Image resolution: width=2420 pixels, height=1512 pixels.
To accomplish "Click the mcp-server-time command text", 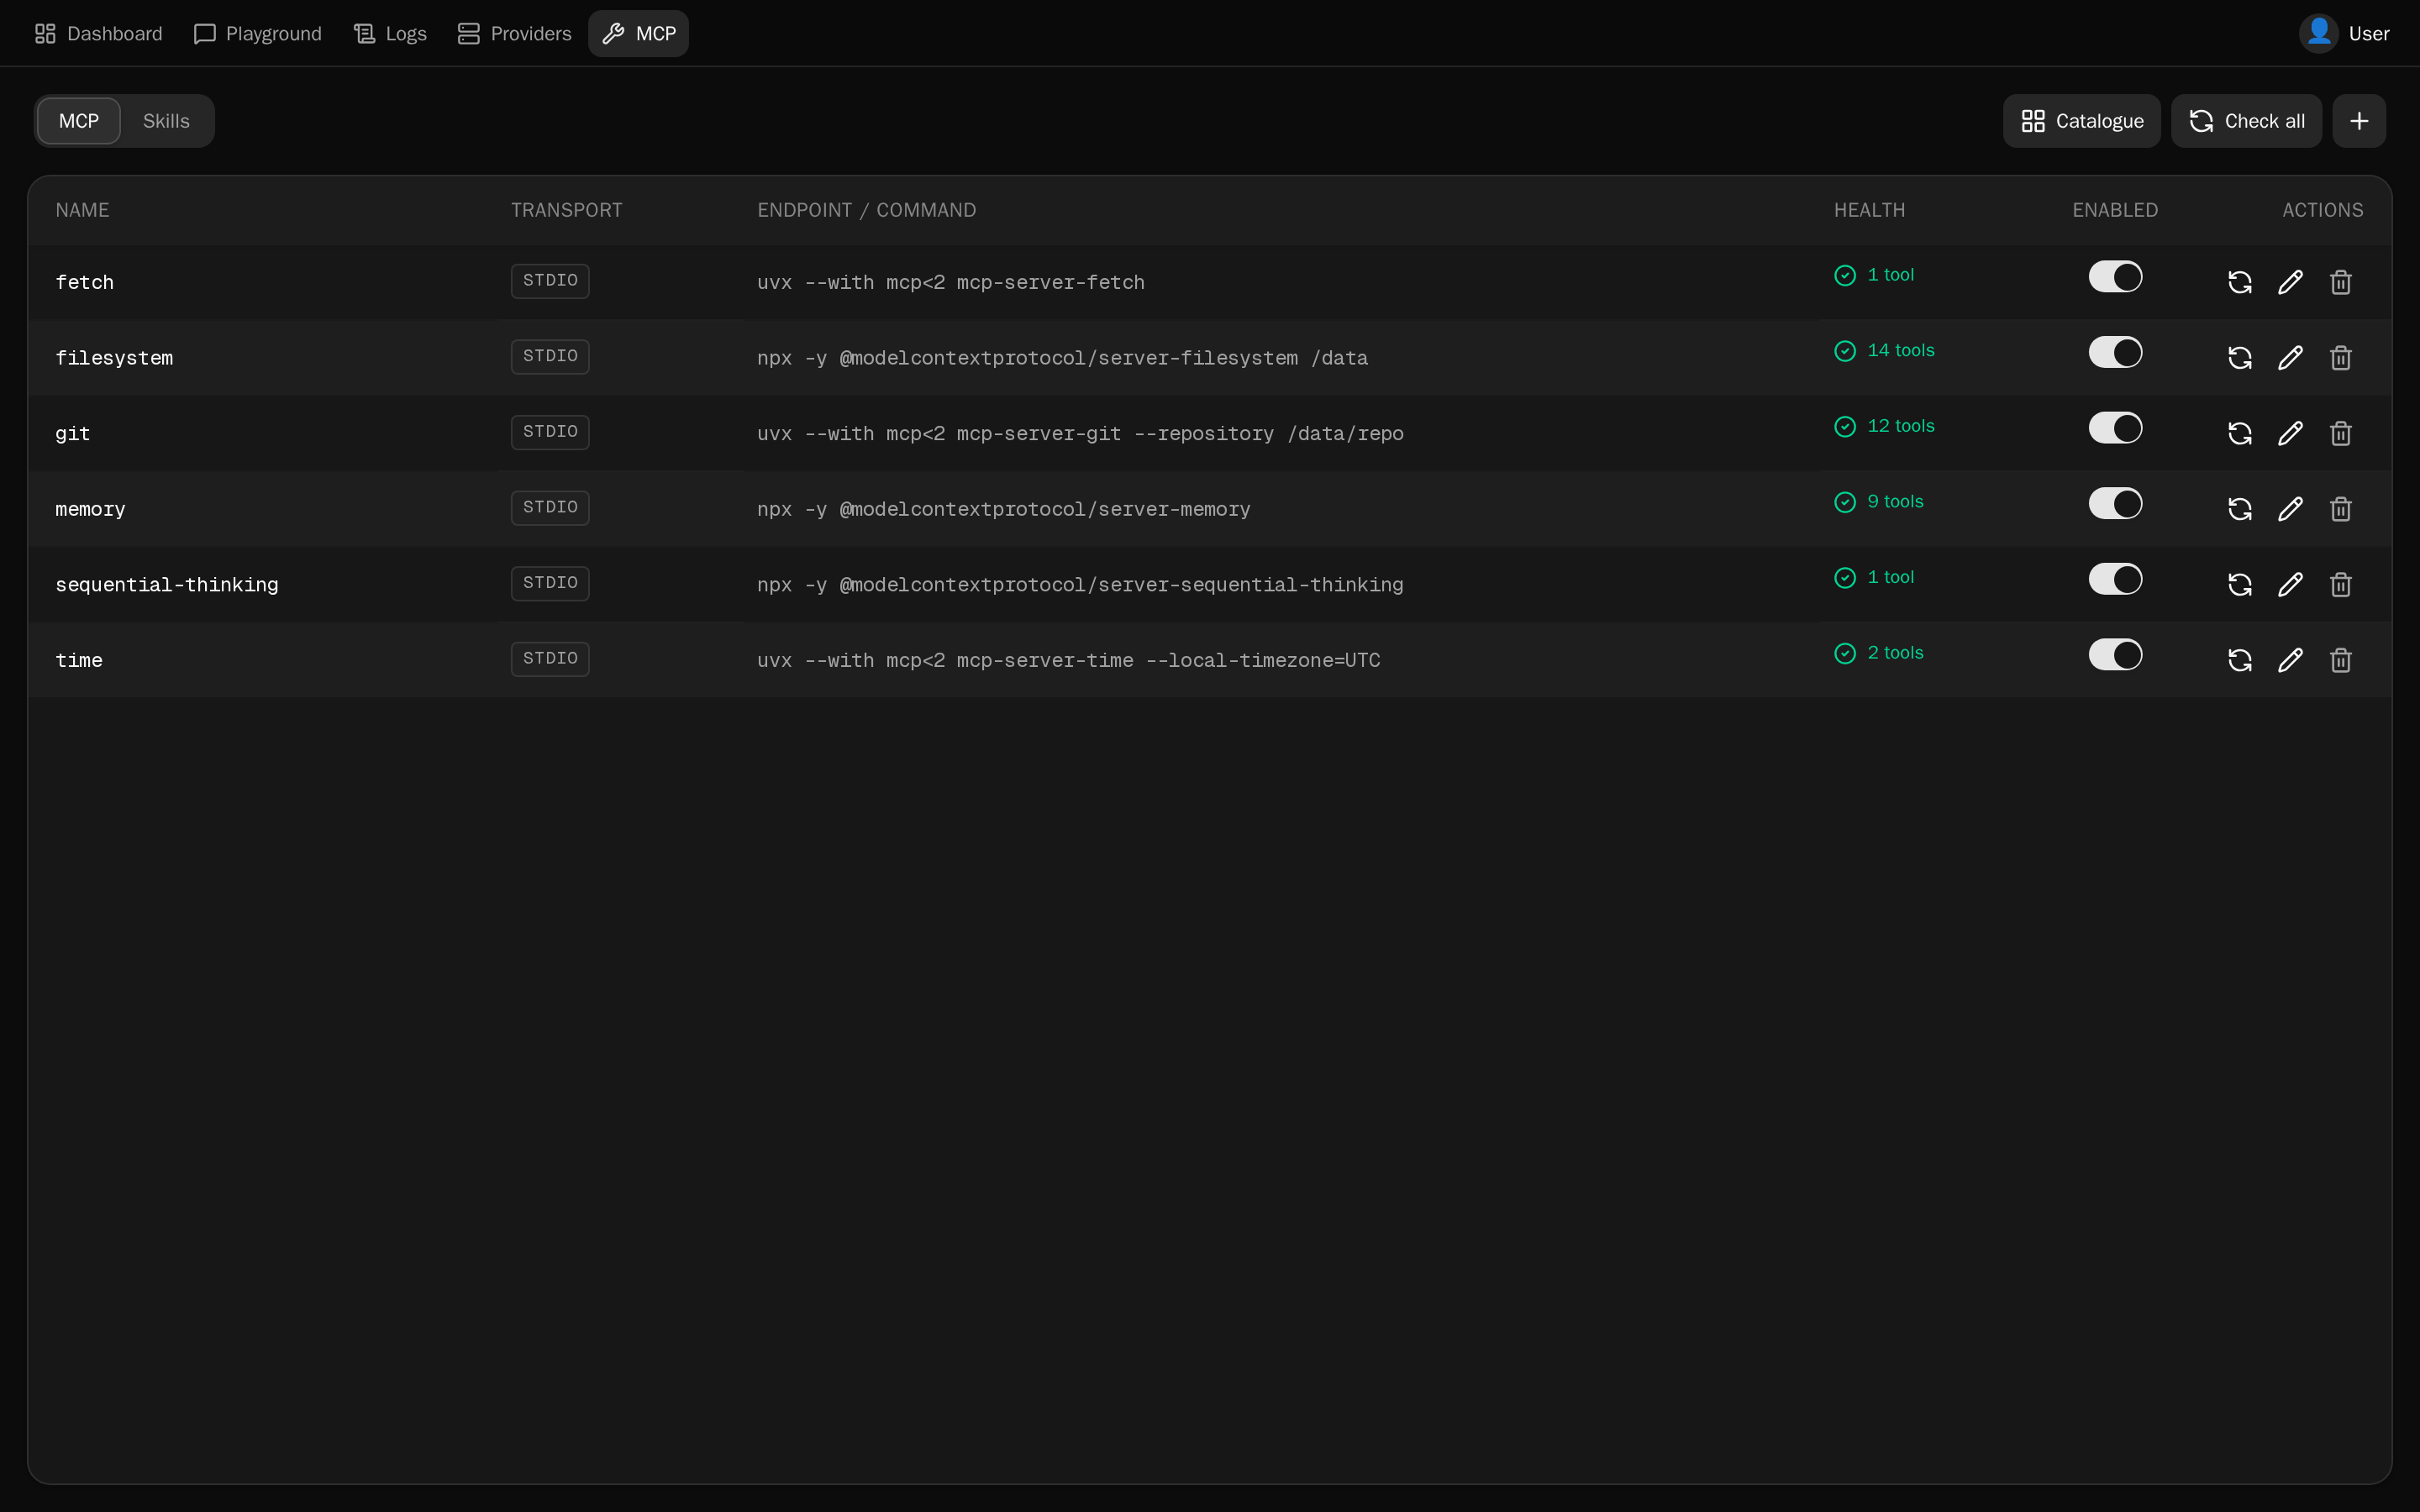I will click(1069, 660).
